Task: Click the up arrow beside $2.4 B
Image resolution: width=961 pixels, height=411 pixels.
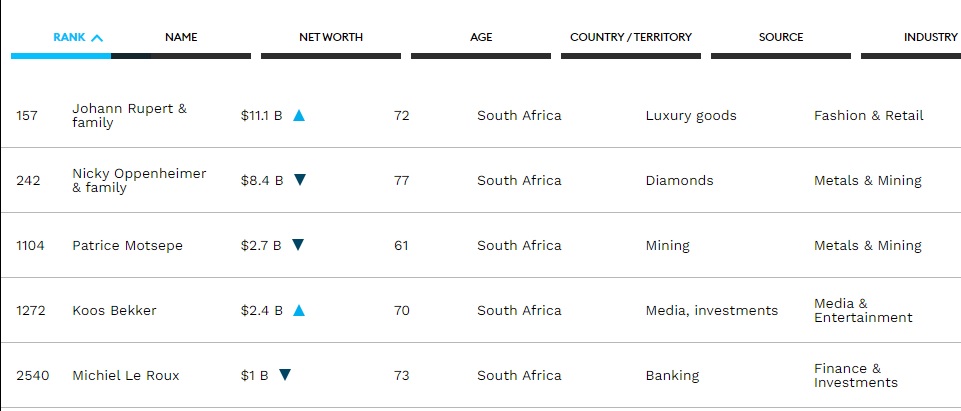Action: click(x=298, y=310)
